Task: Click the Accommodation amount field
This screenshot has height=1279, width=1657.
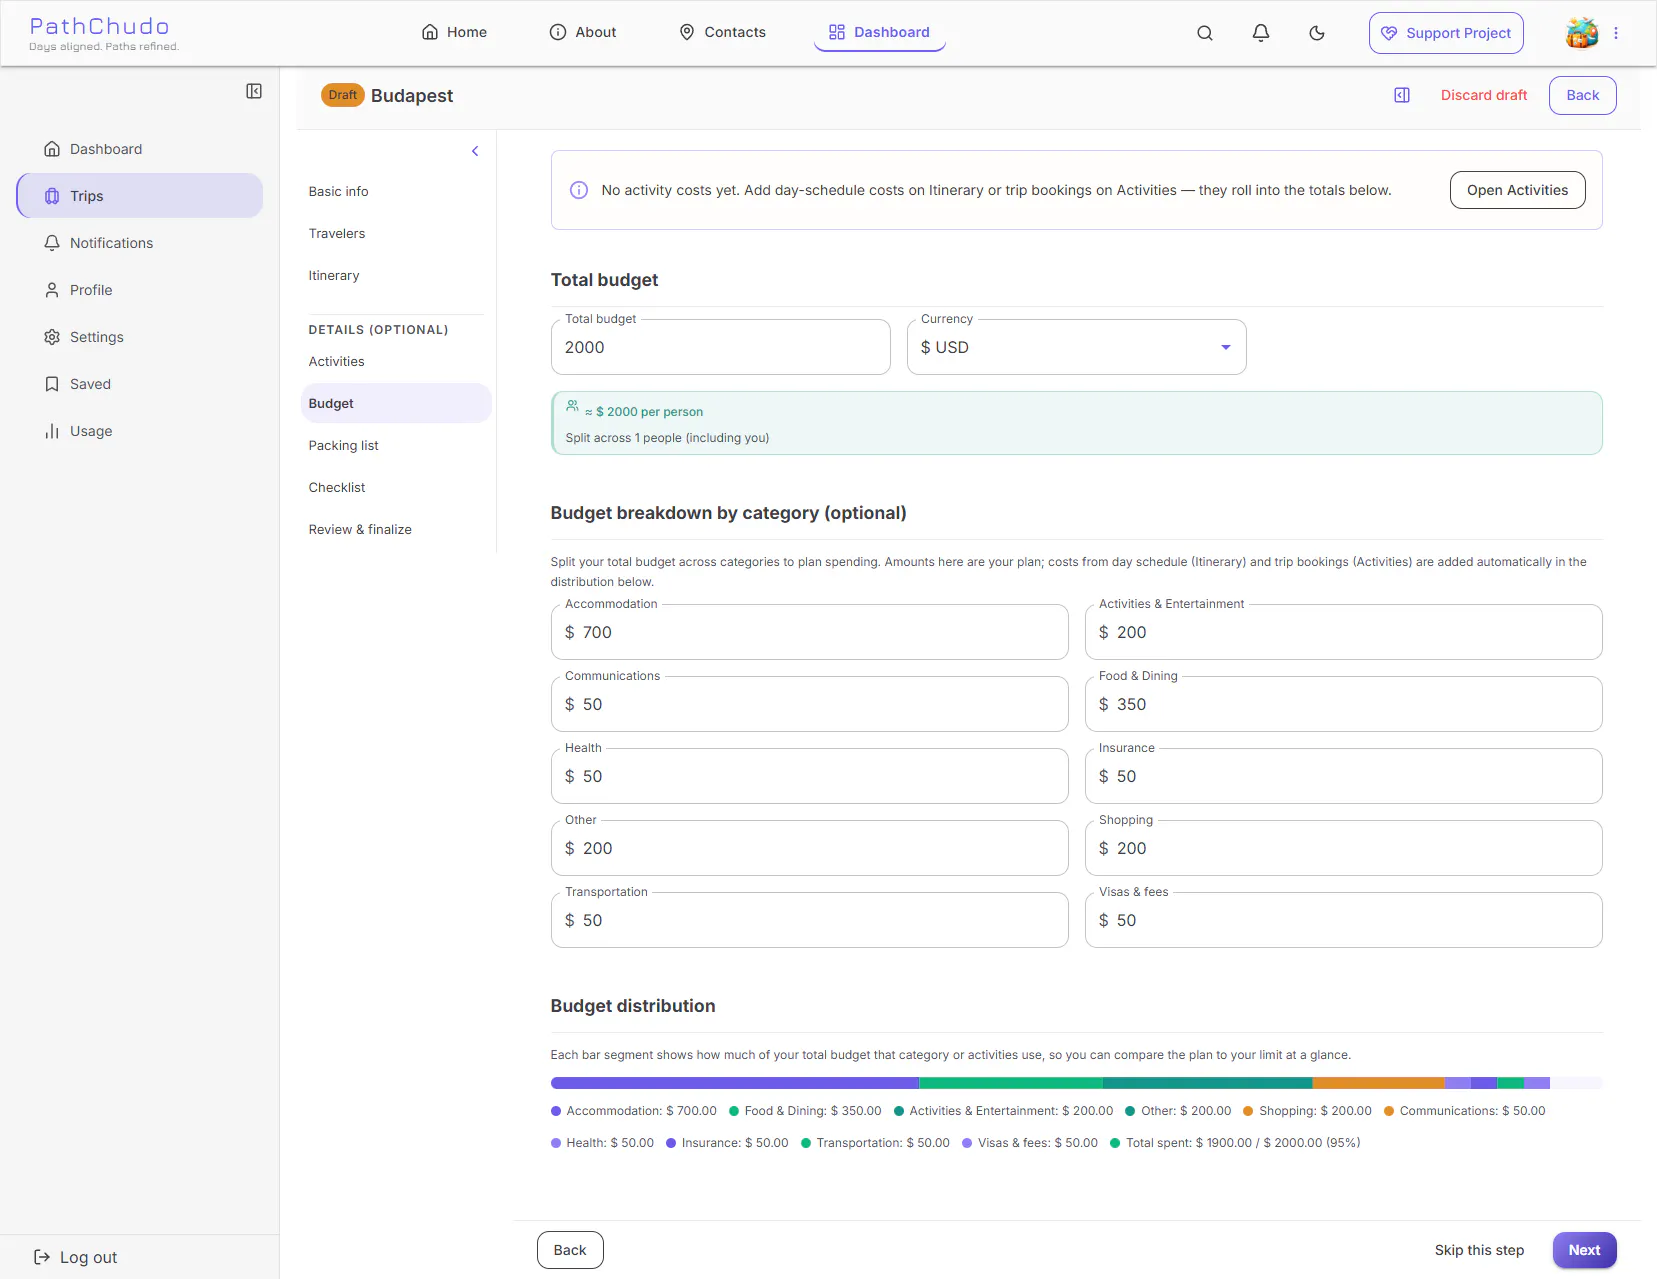Action: click(x=809, y=632)
